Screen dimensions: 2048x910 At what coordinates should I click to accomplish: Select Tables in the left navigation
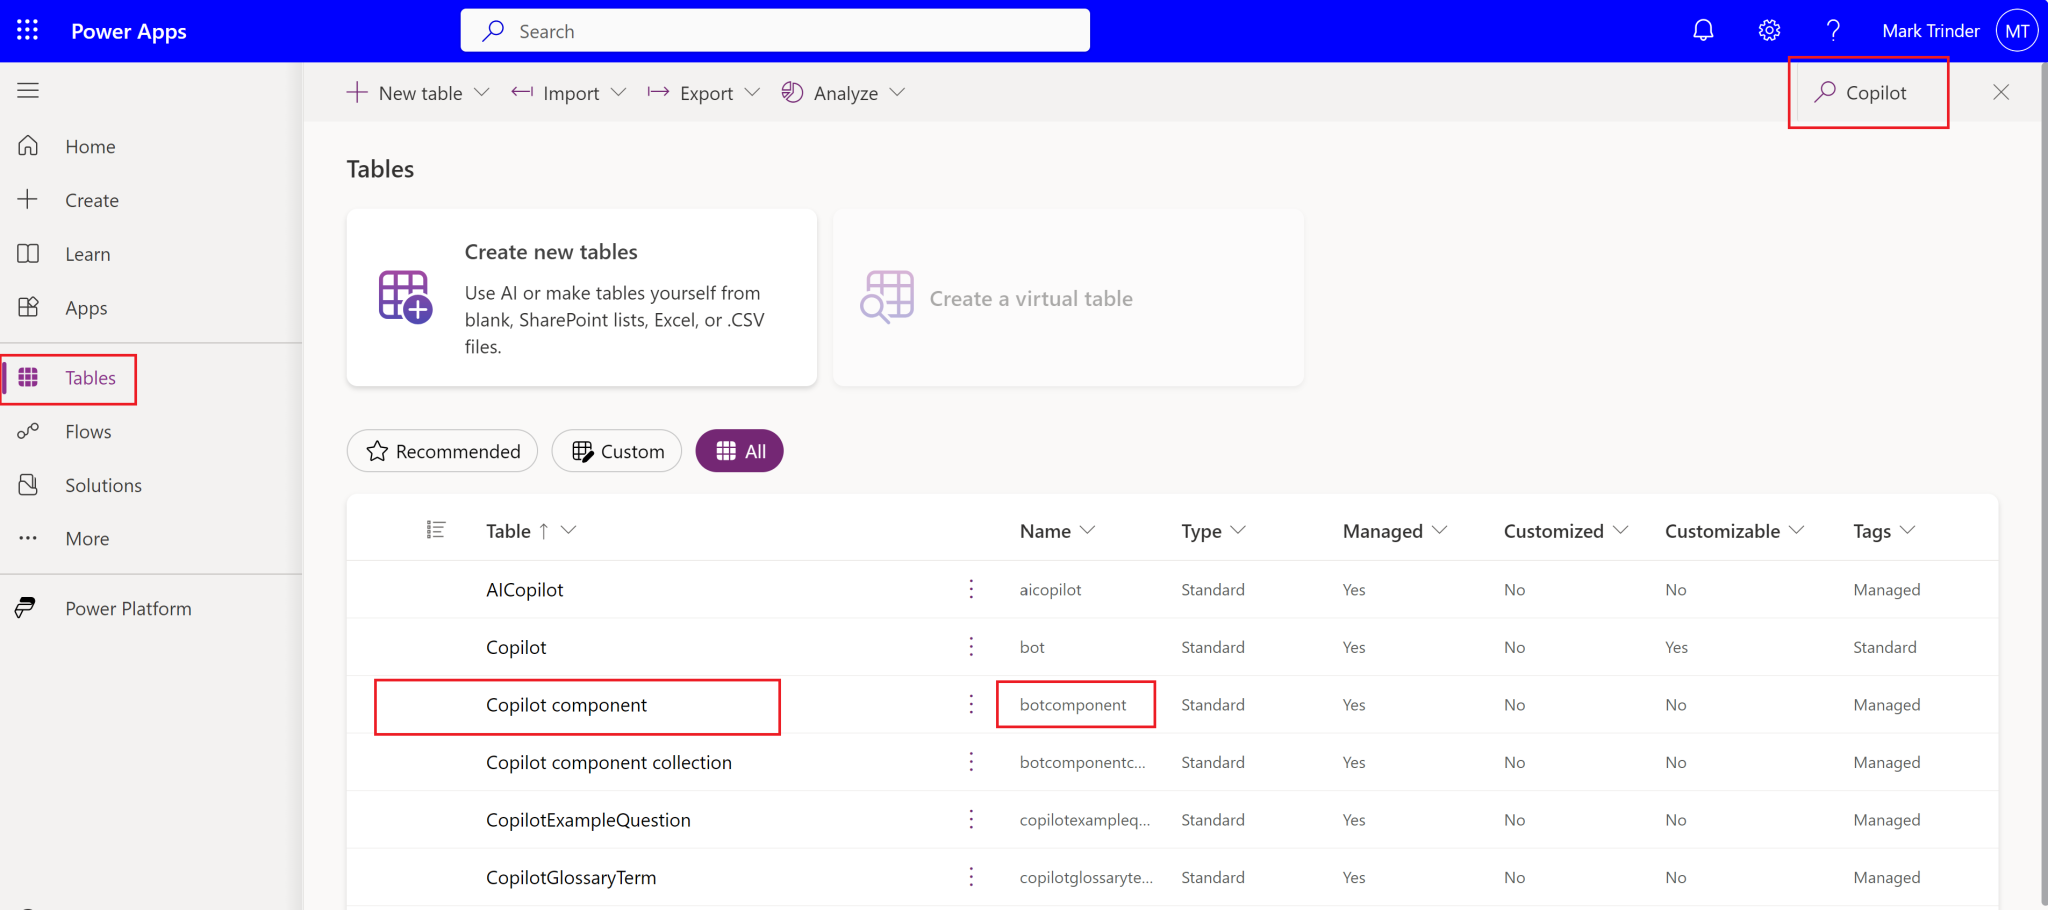click(x=90, y=378)
